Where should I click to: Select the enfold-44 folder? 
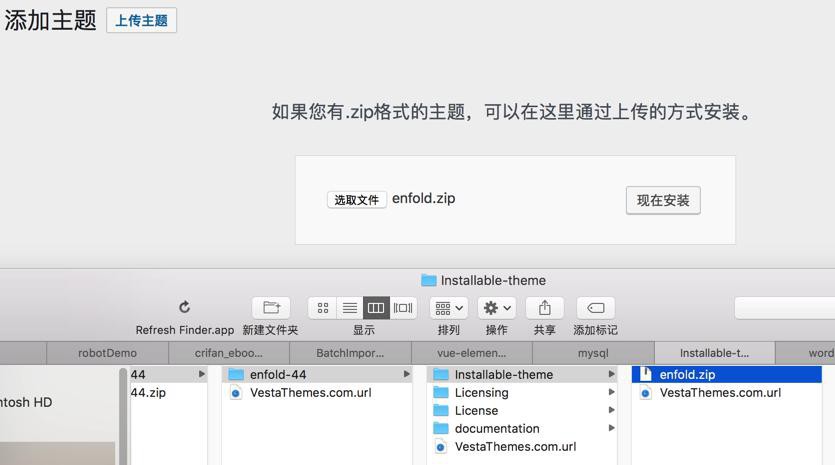tap(317, 374)
